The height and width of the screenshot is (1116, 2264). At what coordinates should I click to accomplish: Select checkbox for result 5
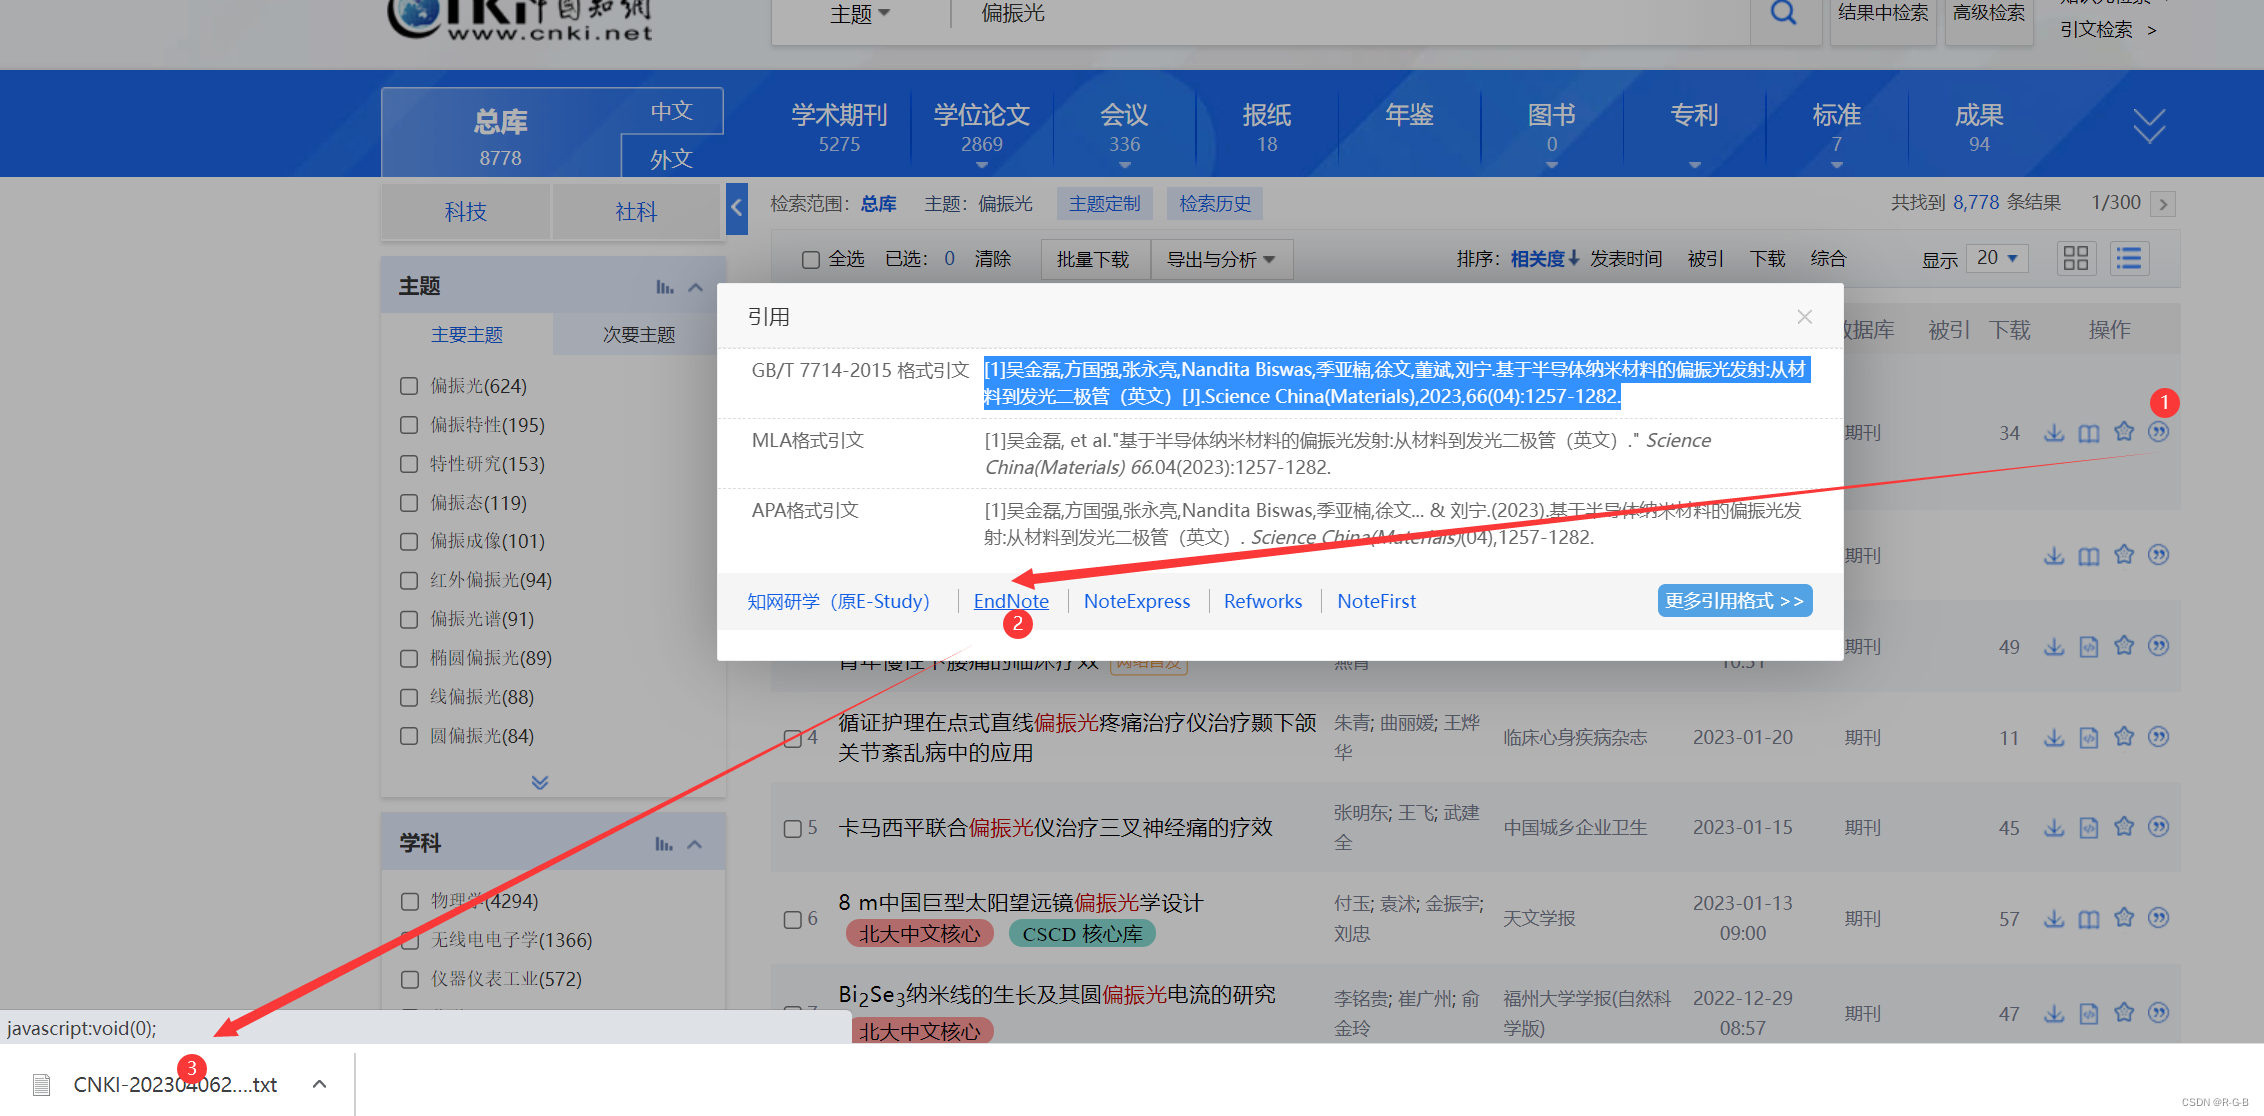point(793,829)
